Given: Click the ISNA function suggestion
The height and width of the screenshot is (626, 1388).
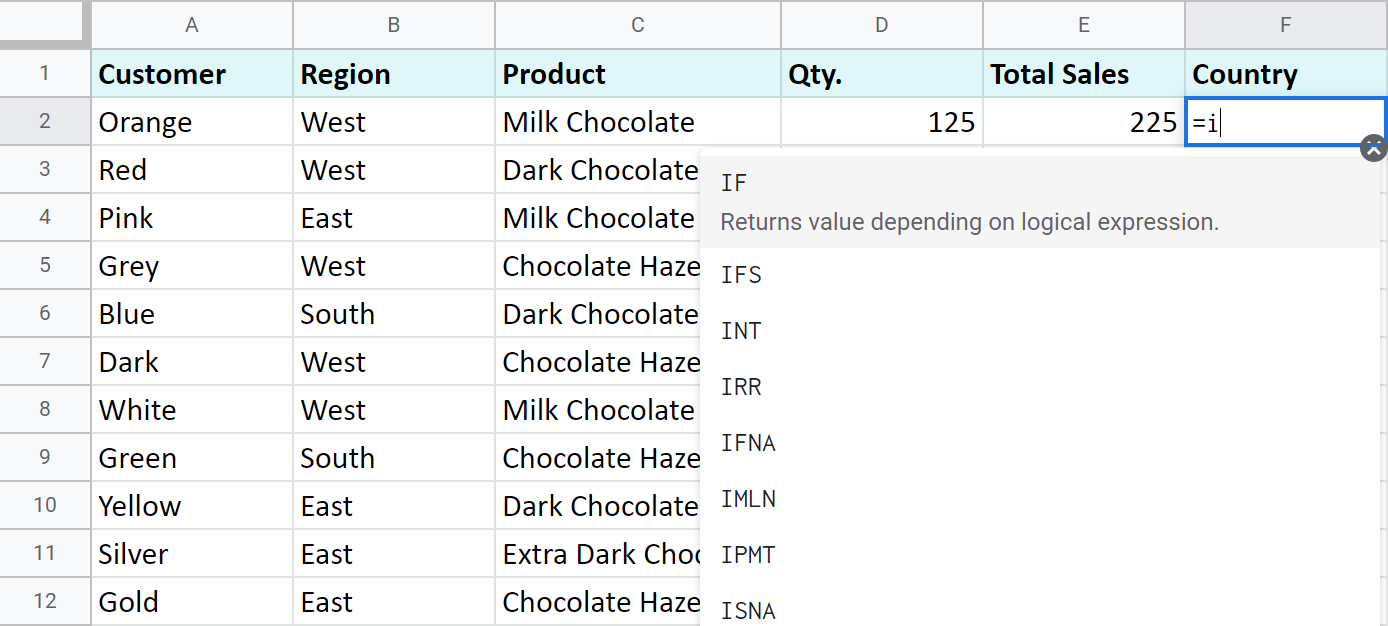Looking at the screenshot, I should pos(748,609).
